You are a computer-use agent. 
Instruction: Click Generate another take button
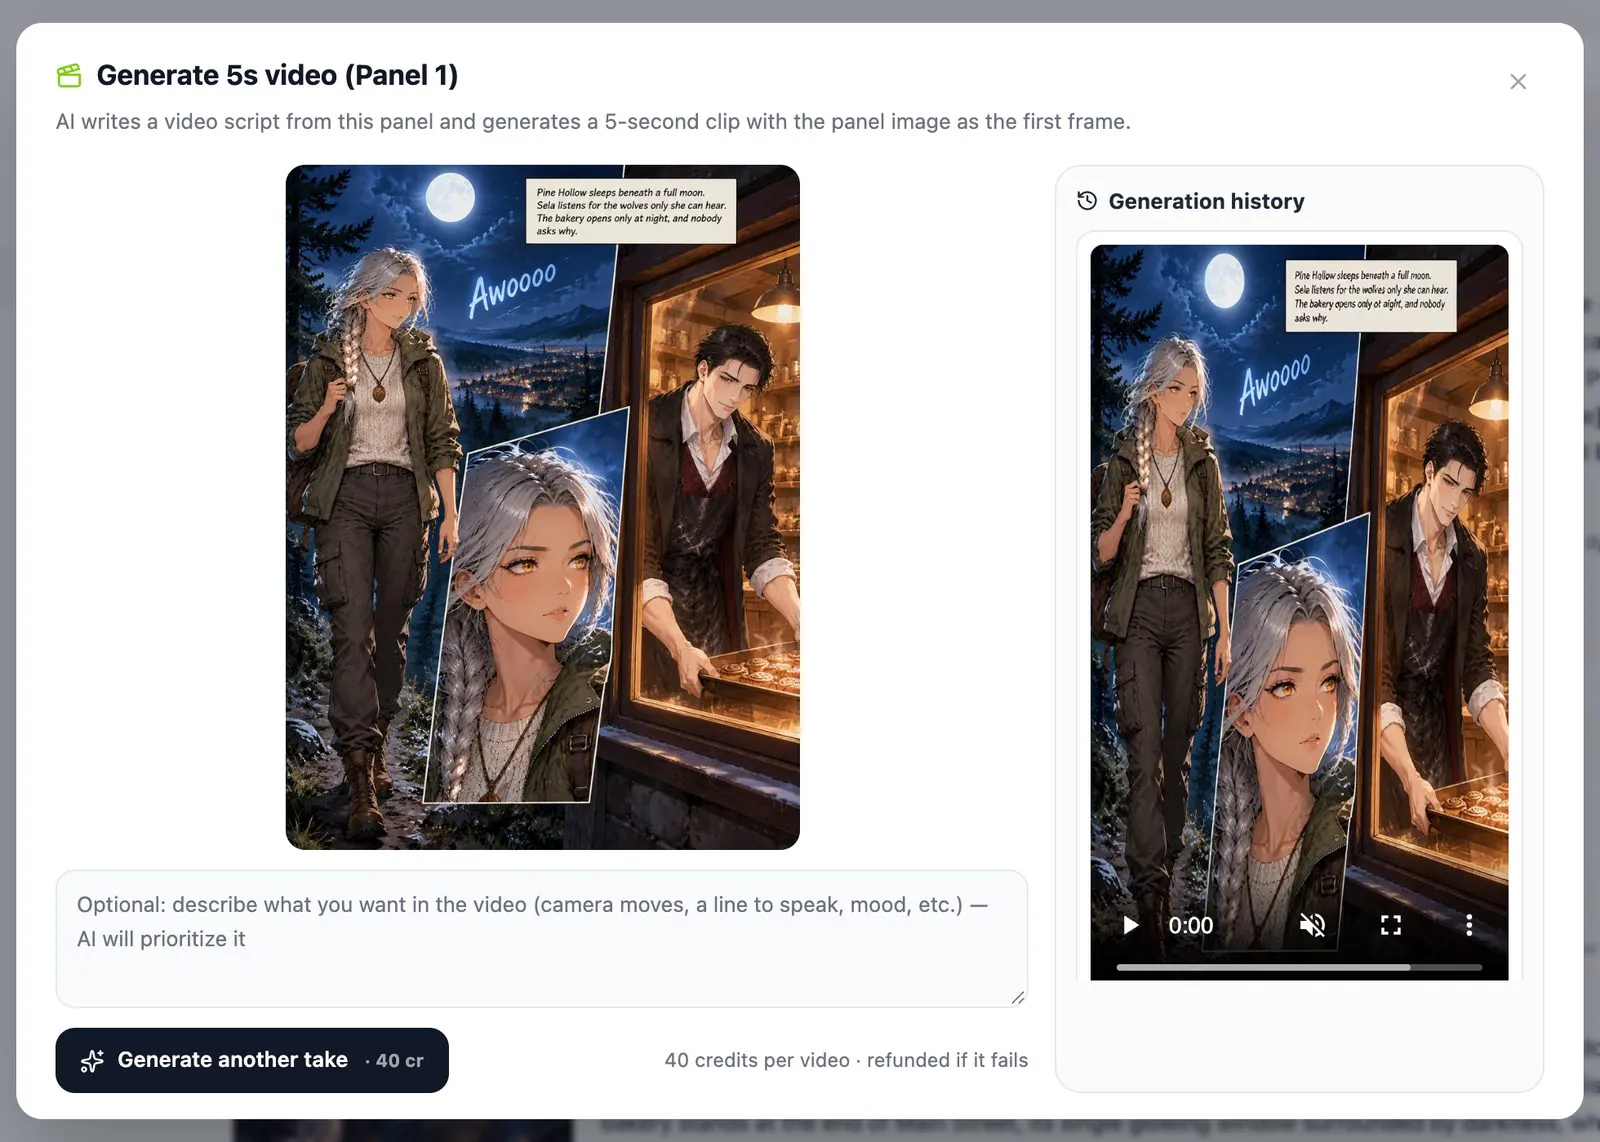point(252,1060)
